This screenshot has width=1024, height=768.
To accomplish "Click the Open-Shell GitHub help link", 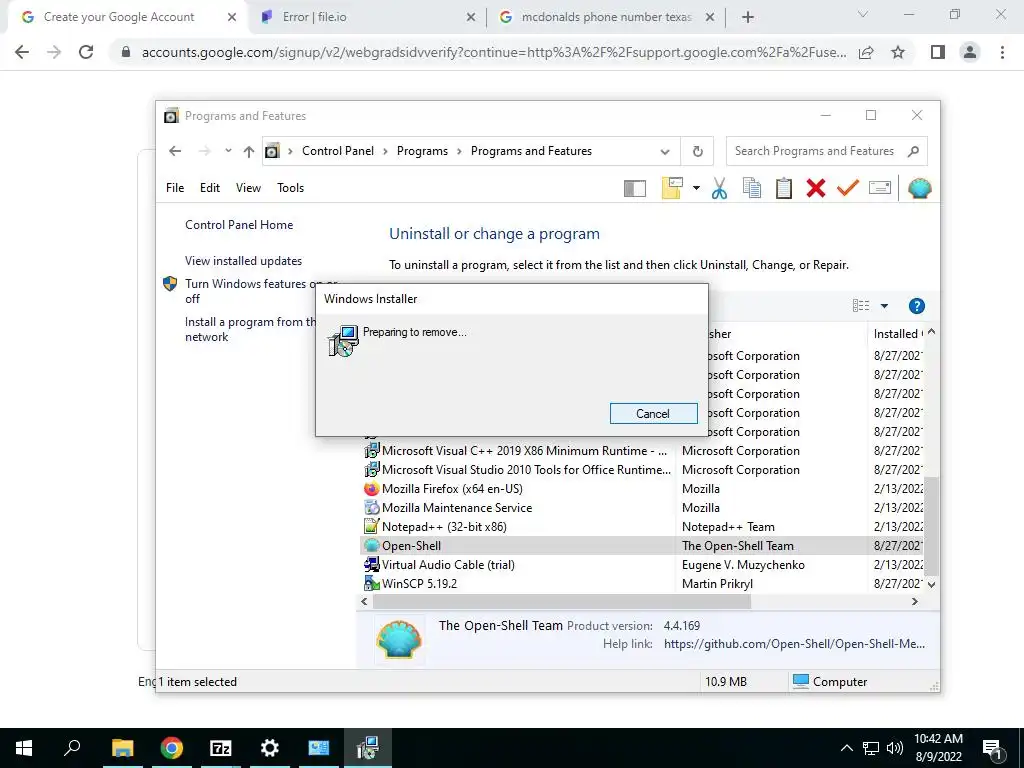I will point(794,644).
